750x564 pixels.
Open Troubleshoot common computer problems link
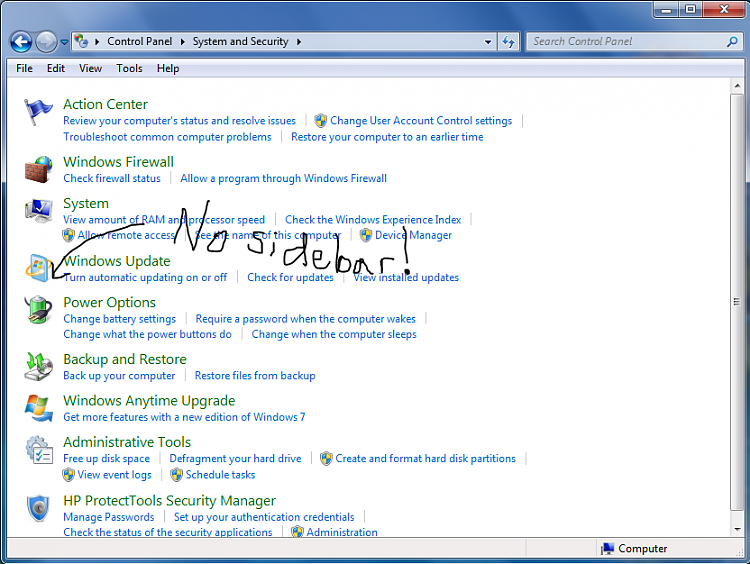click(167, 137)
